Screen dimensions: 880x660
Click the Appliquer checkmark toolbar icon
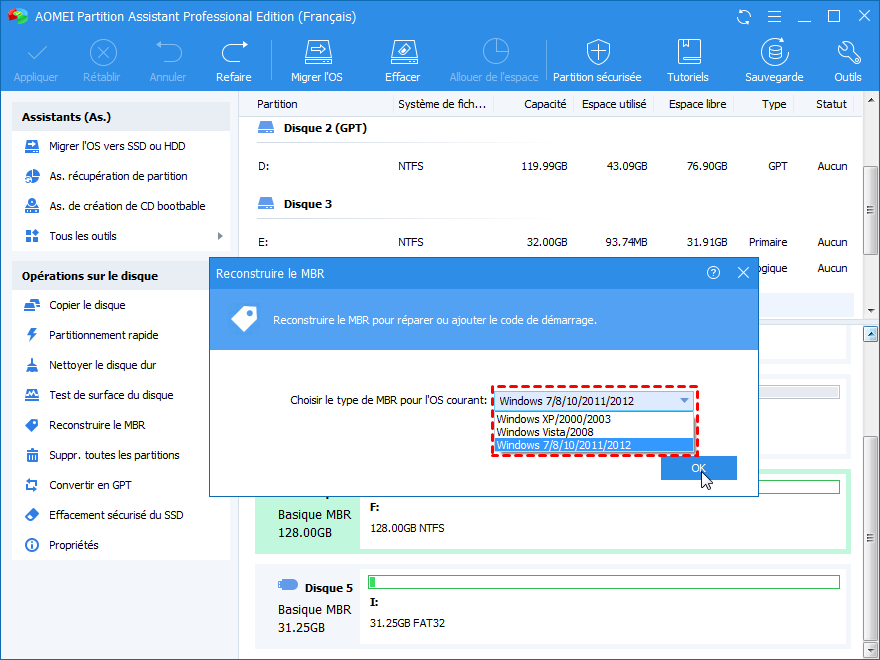point(36,54)
